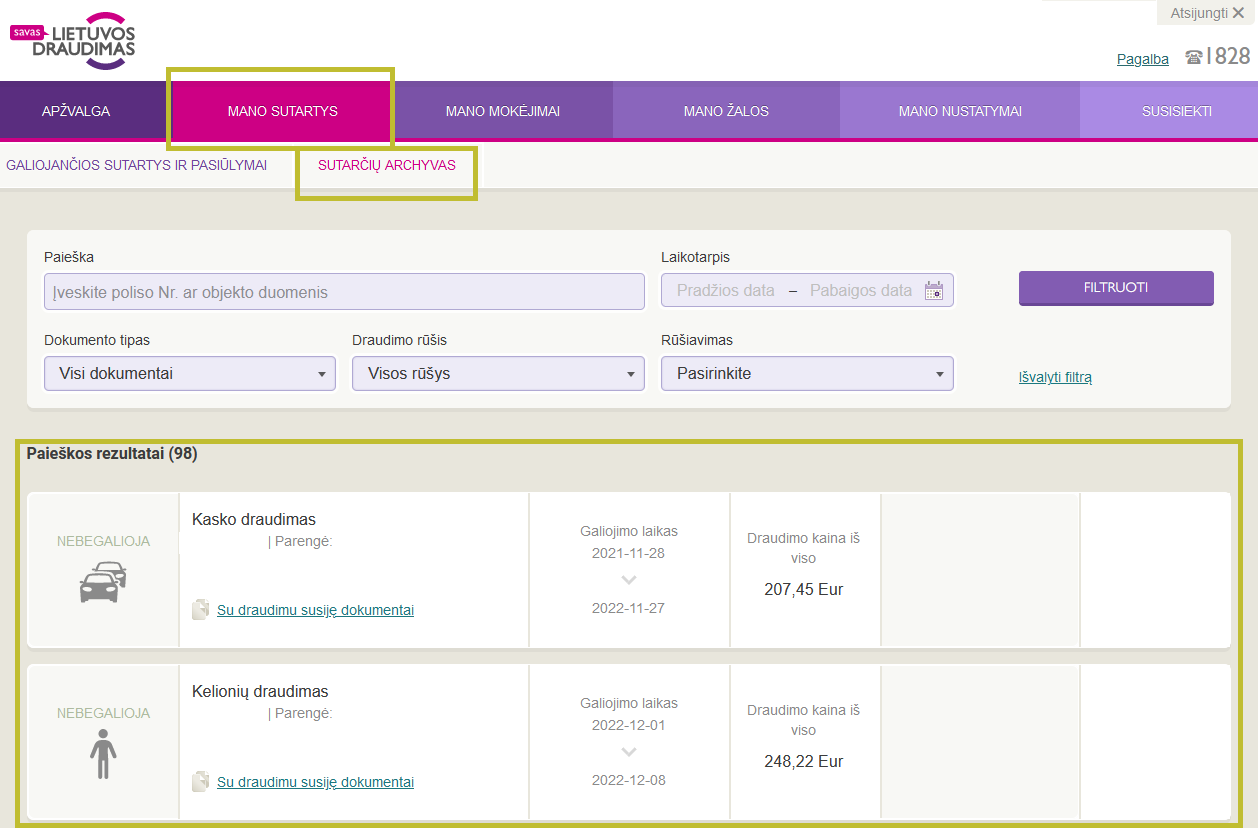The image size is (1258, 828).
Task: Click the car icon in Kasko row
Action: [103, 582]
